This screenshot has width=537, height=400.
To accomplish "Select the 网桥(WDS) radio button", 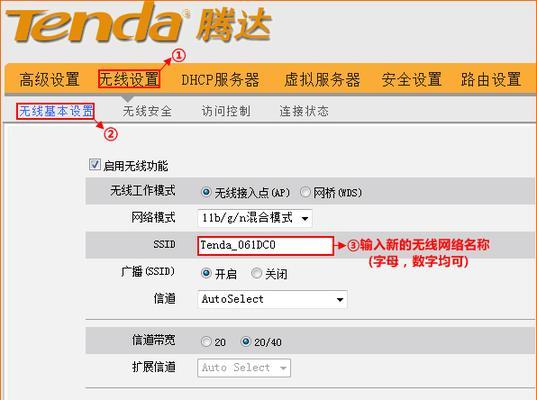I will (305, 192).
